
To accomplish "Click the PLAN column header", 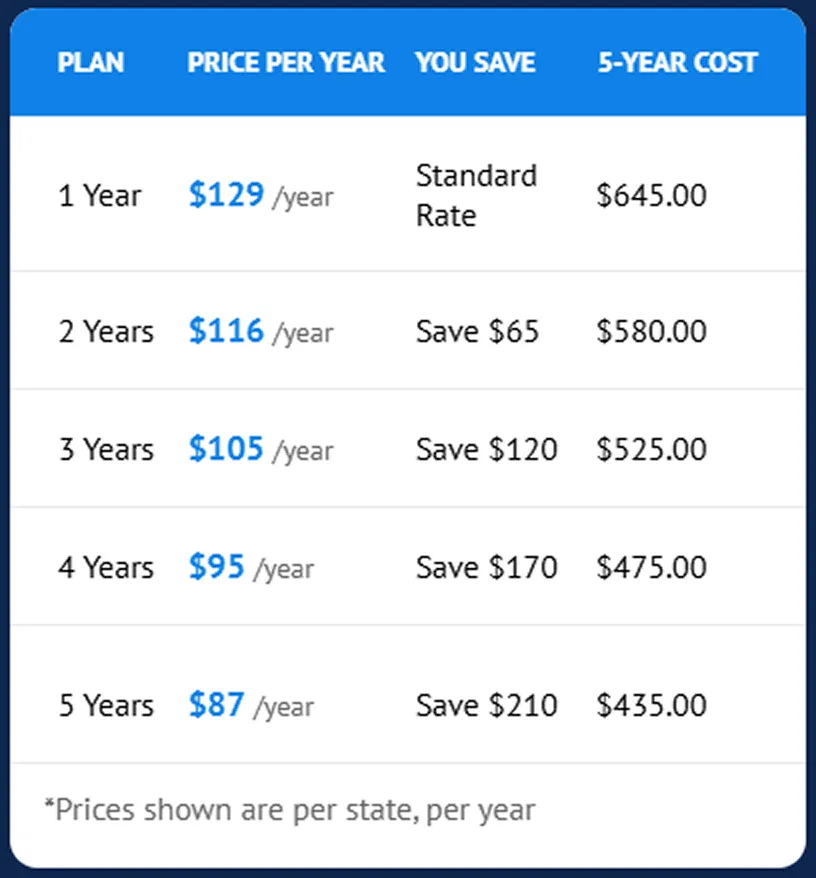I will click(91, 62).
